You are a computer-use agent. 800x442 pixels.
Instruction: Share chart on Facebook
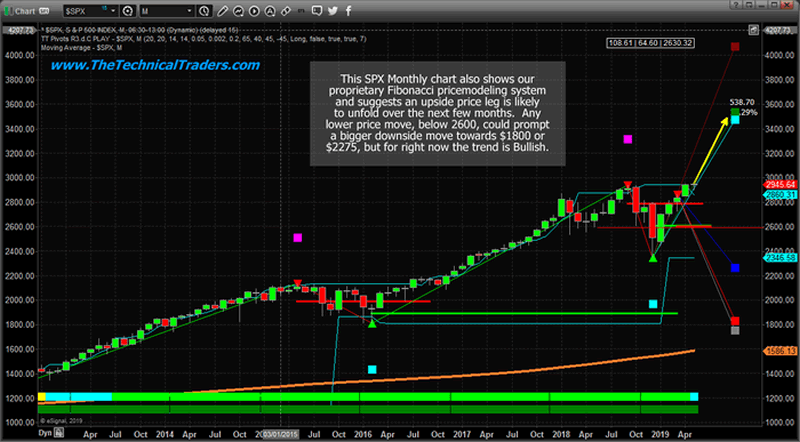348,11
